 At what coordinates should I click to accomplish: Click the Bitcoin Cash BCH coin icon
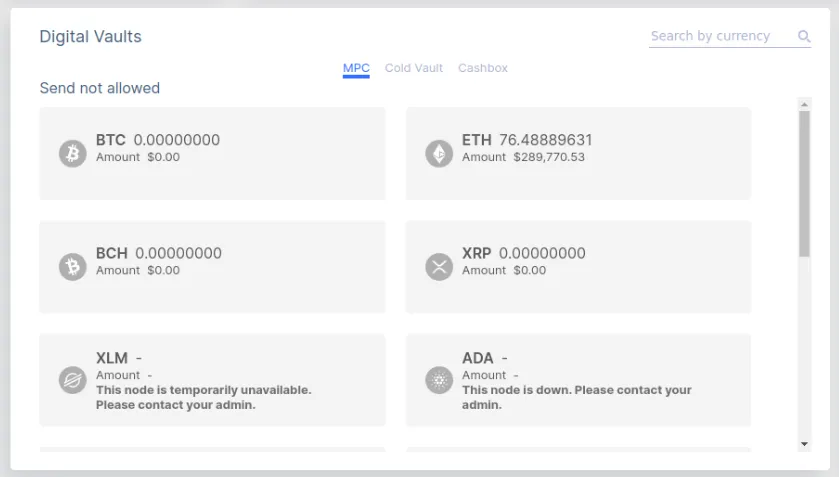click(73, 267)
